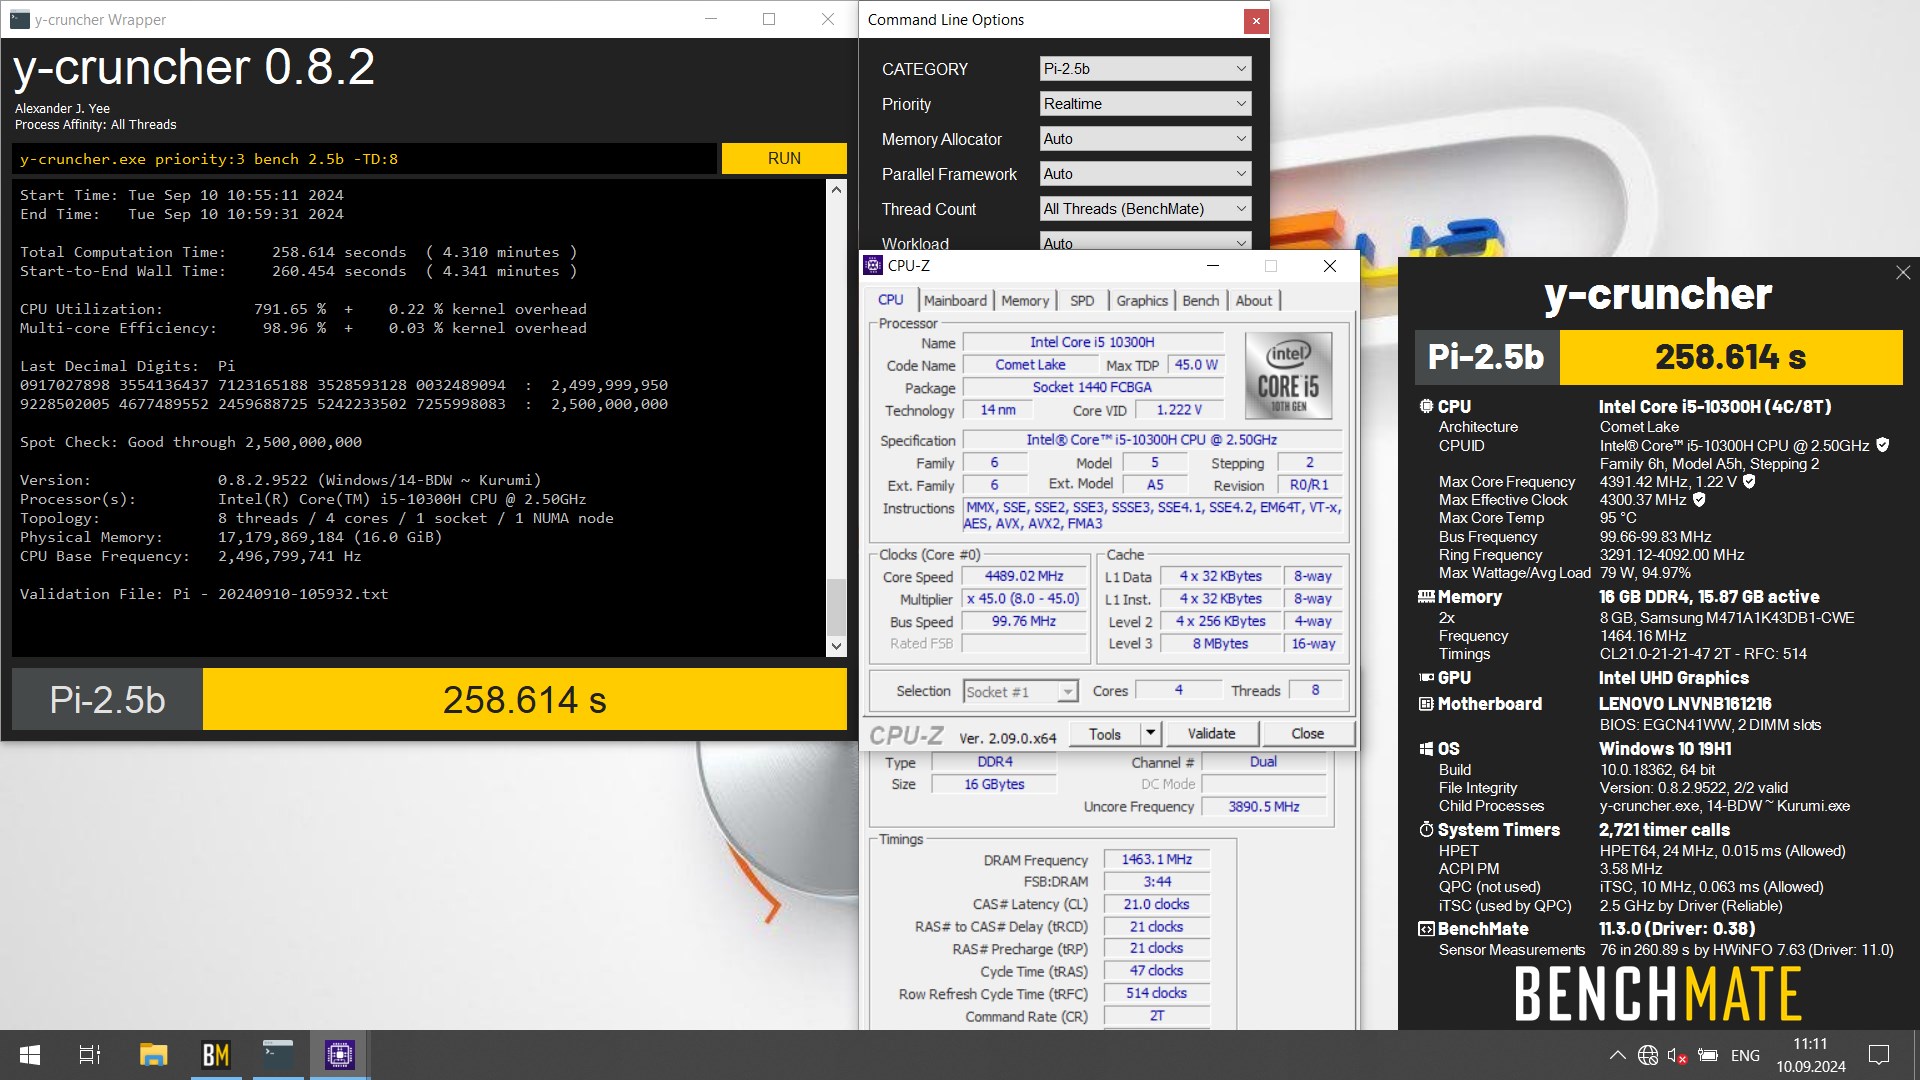Open the Workload dropdown
This screenshot has height=1080, width=1920.
(x=1145, y=242)
